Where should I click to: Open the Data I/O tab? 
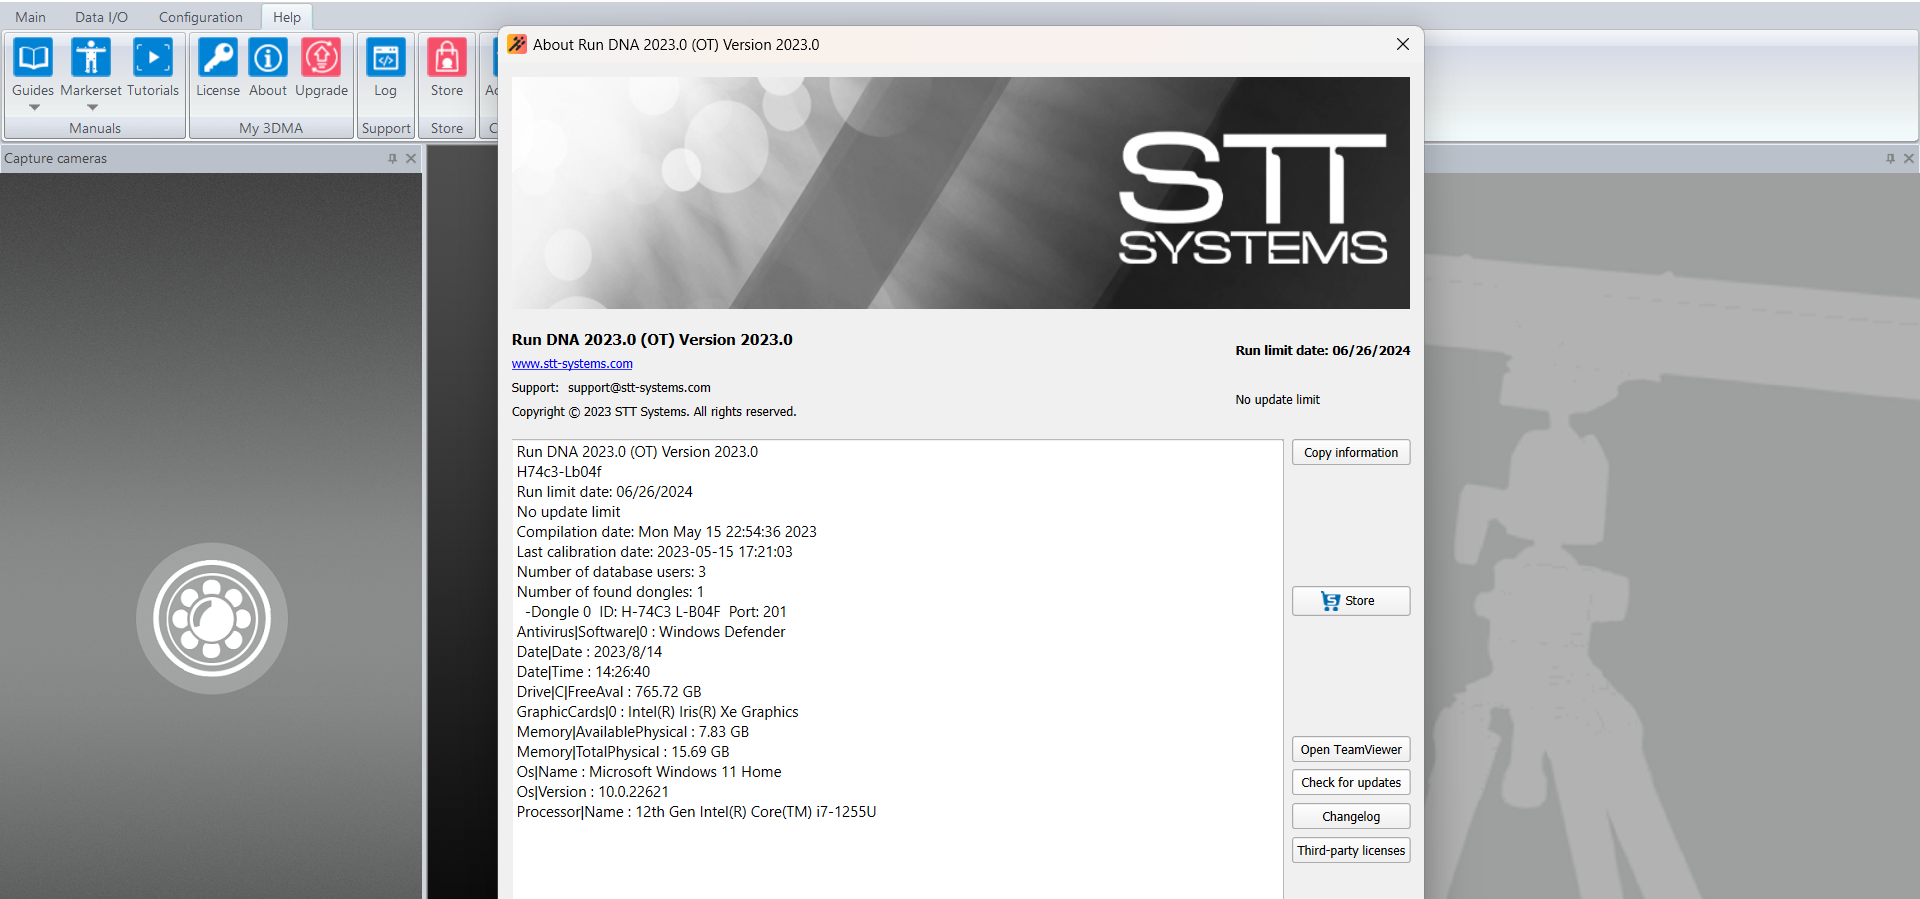pos(101,17)
